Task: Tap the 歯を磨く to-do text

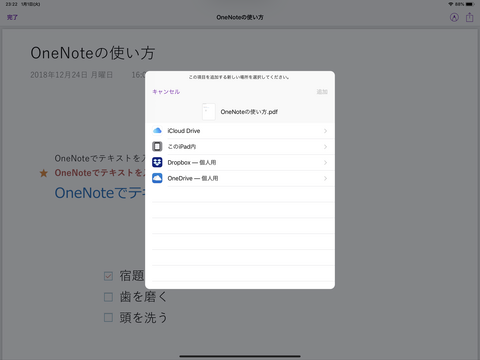Action: click(x=143, y=297)
